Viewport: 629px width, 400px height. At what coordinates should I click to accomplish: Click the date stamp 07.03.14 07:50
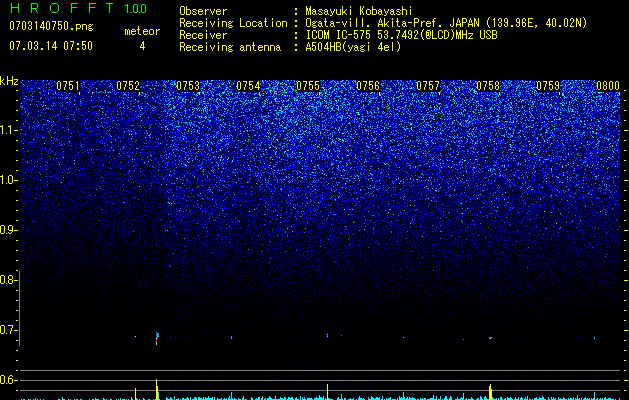[51, 46]
